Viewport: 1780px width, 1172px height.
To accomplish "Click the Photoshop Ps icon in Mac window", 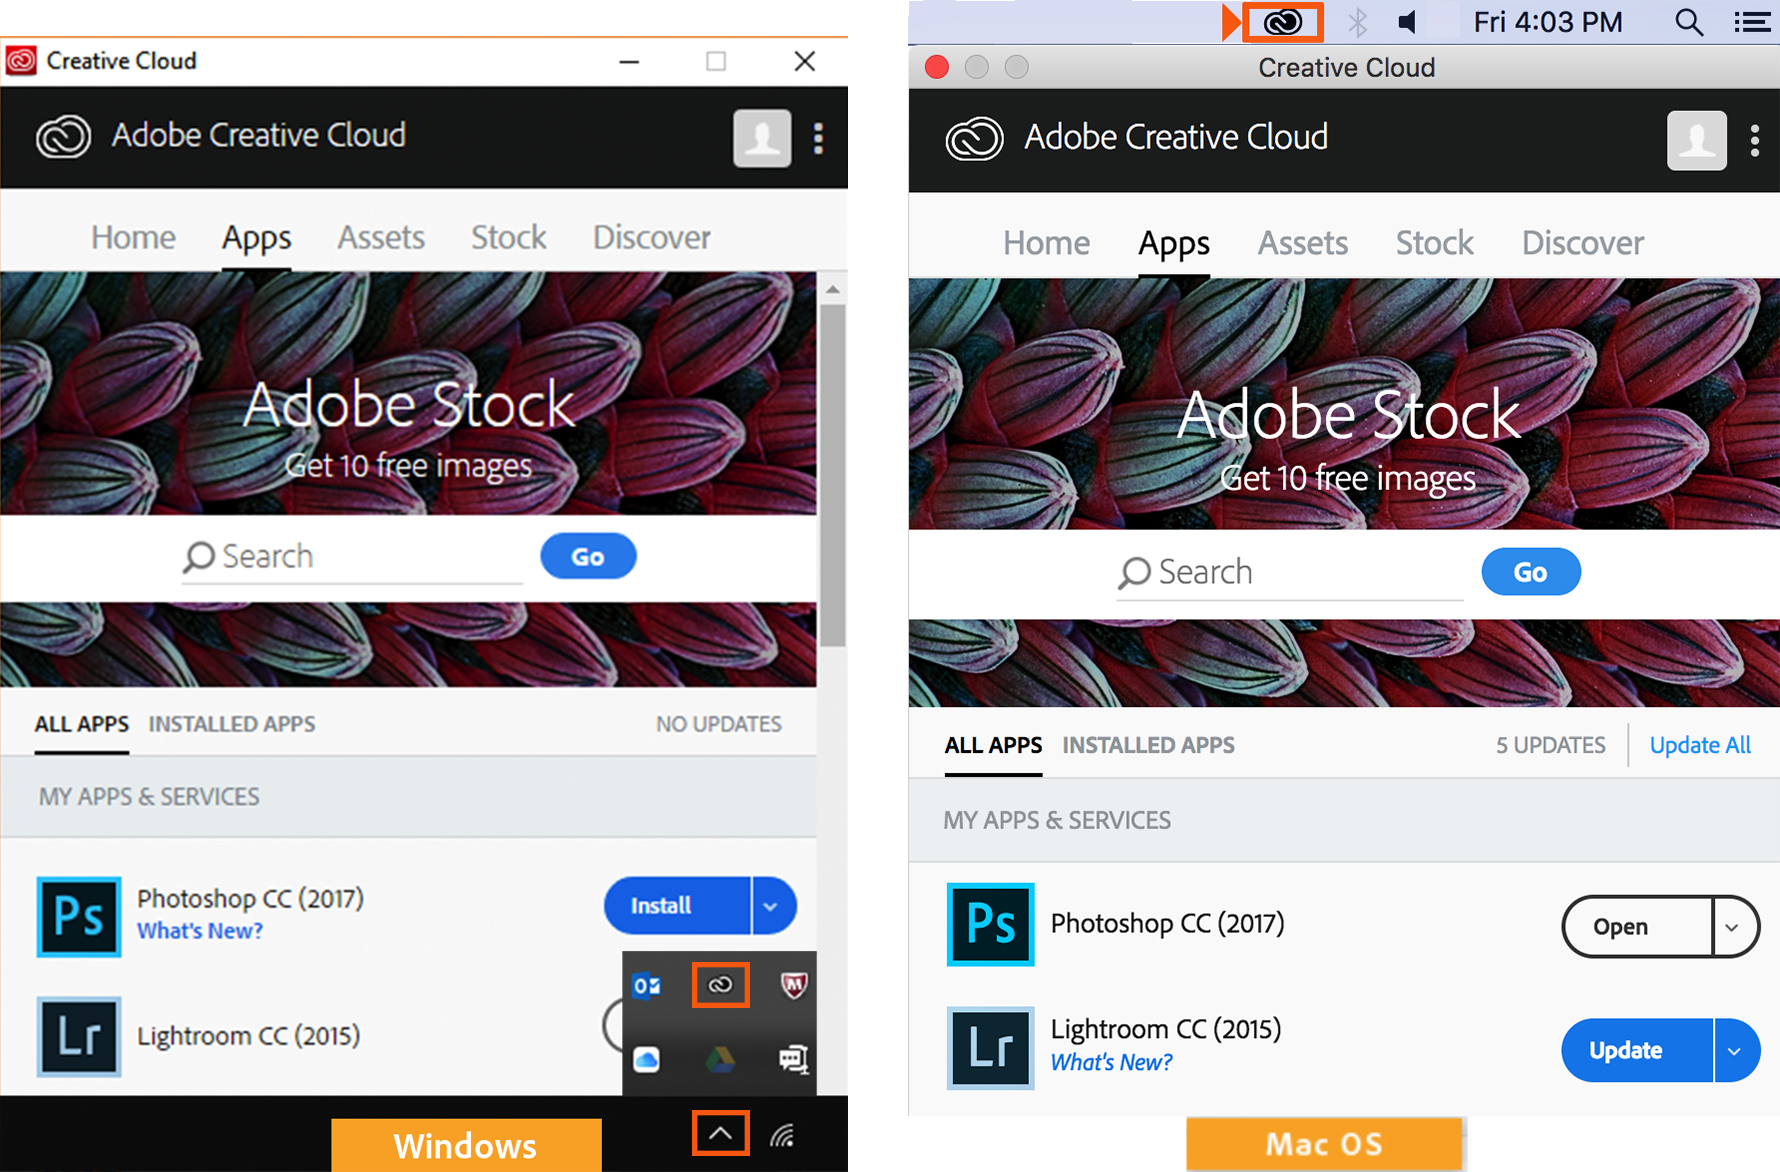I will click(990, 924).
